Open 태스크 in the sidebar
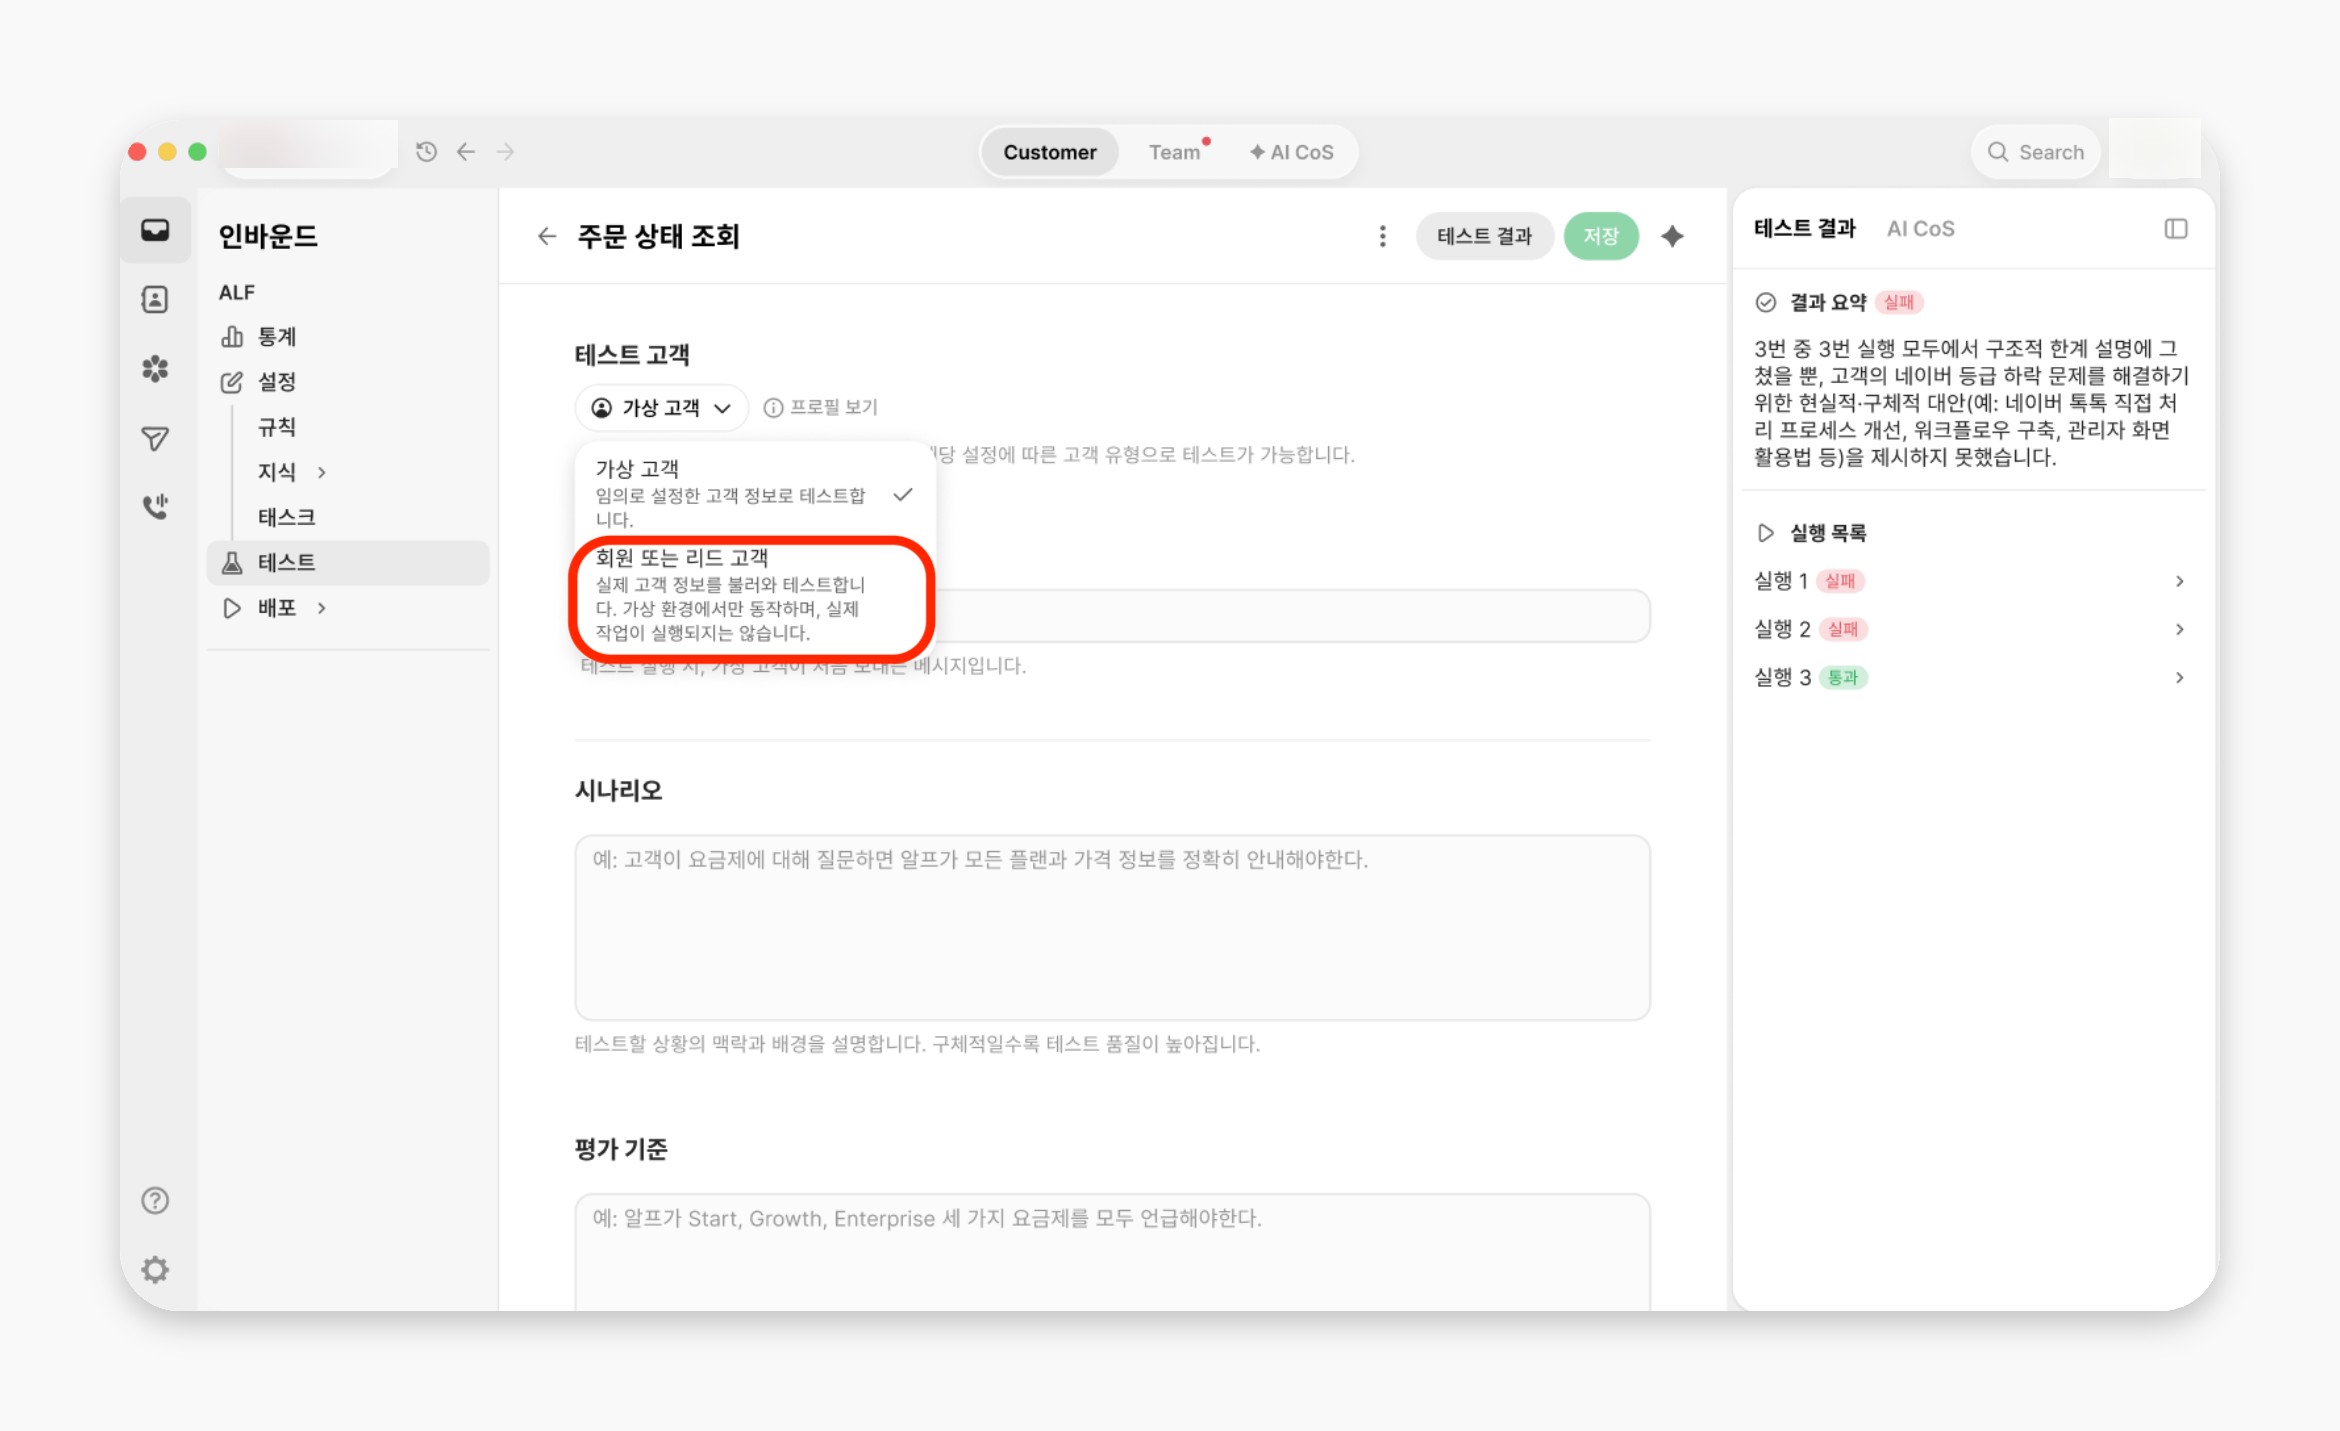Screen dimensions: 2340x1431 coord(287,517)
